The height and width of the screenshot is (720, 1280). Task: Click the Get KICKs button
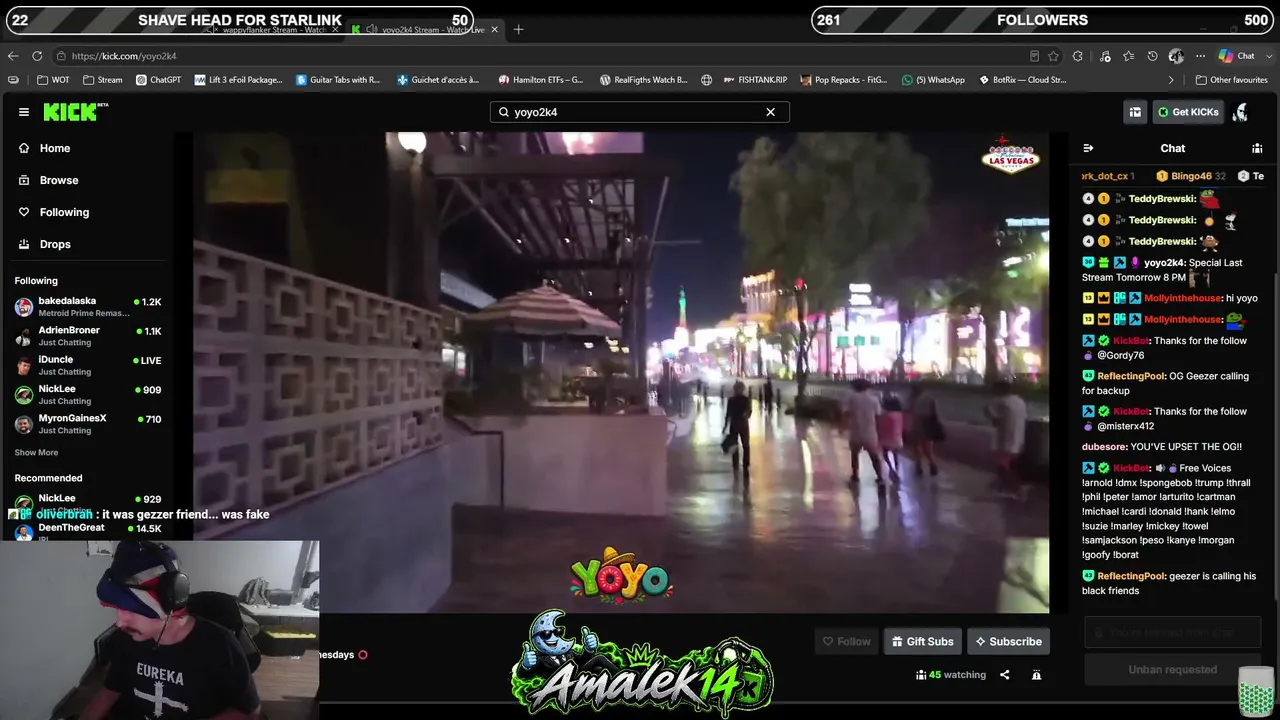pyautogui.click(x=1188, y=112)
